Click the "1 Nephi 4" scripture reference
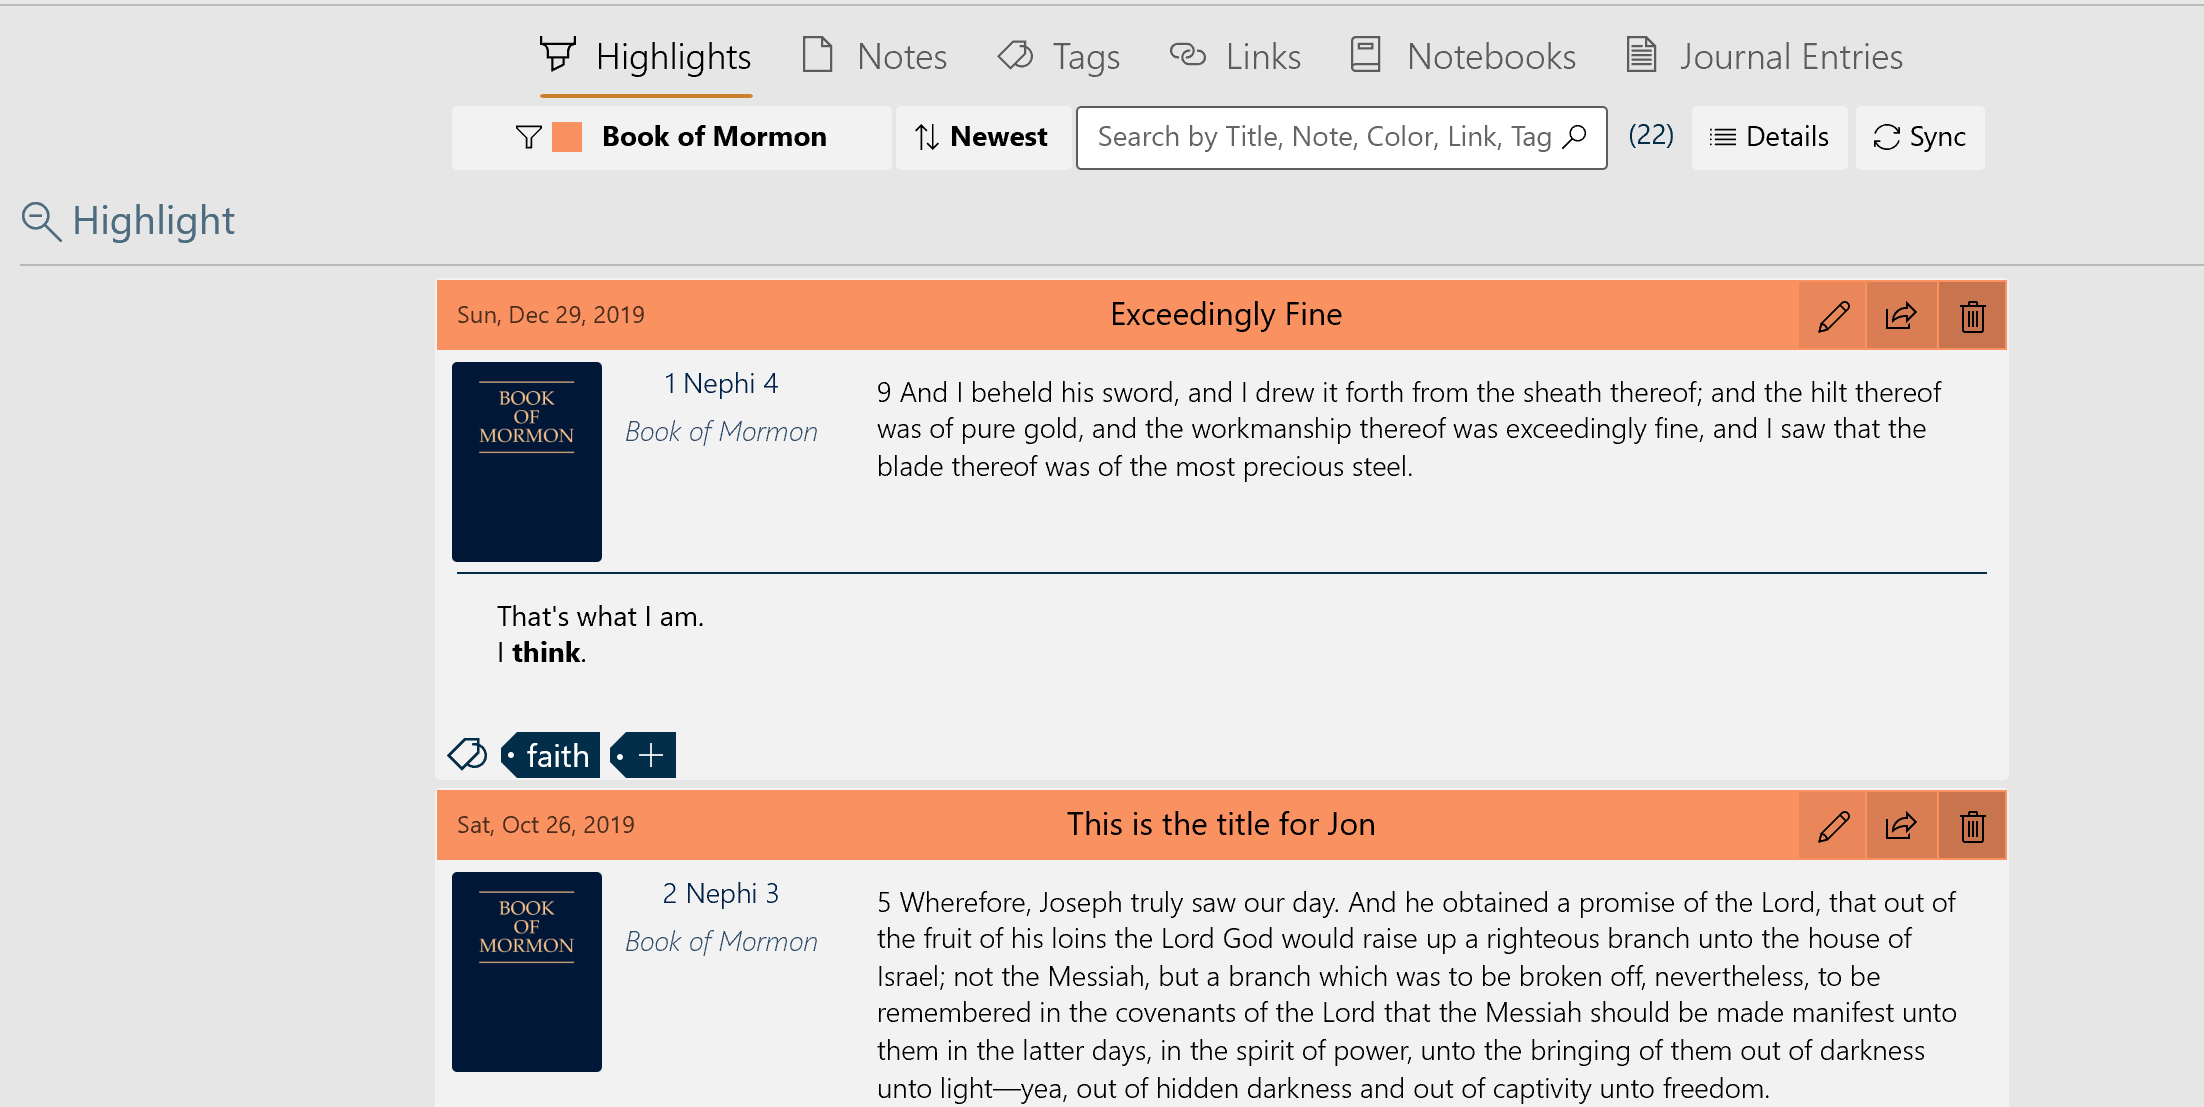The width and height of the screenshot is (2204, 1107). [721, 383]
